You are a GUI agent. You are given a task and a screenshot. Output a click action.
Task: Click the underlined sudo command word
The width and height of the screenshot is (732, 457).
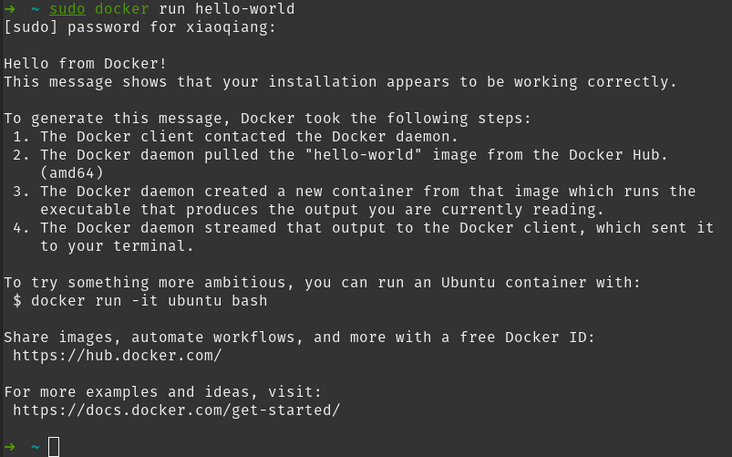67,9
